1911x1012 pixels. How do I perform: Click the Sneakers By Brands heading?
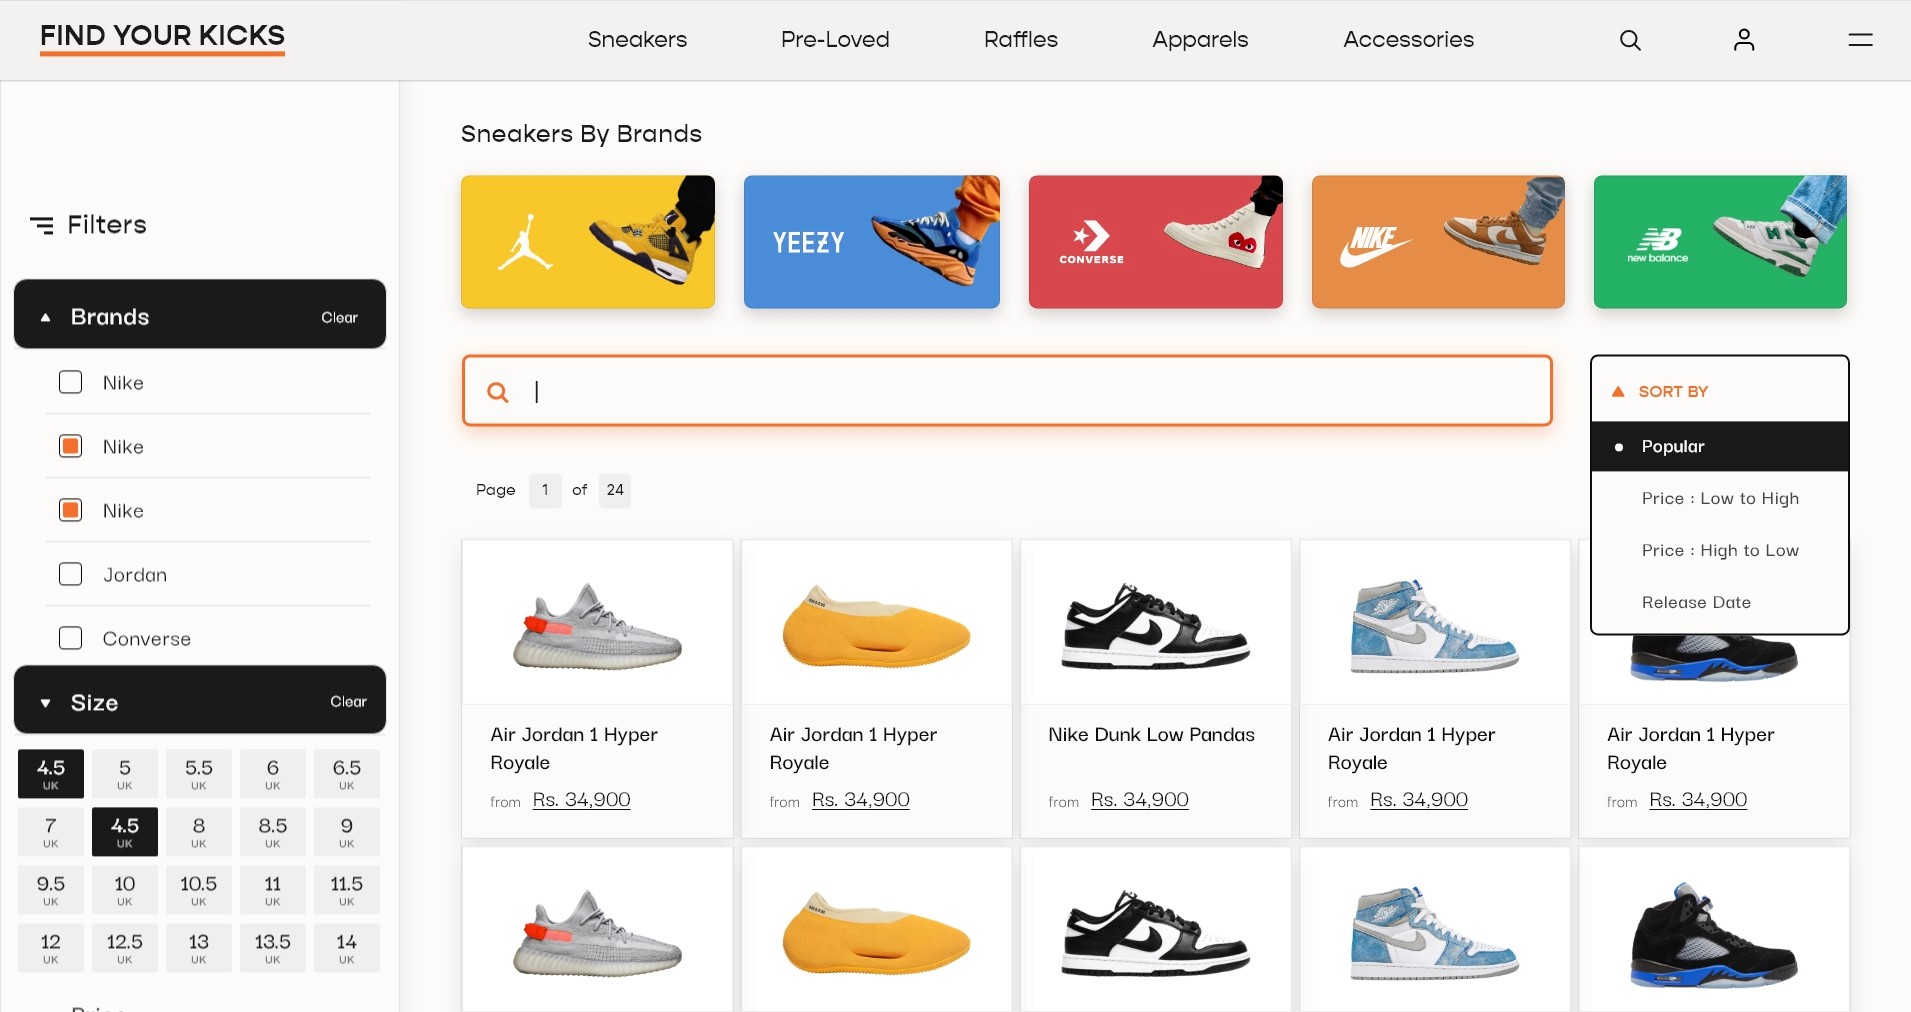click(x=581, y=134)
